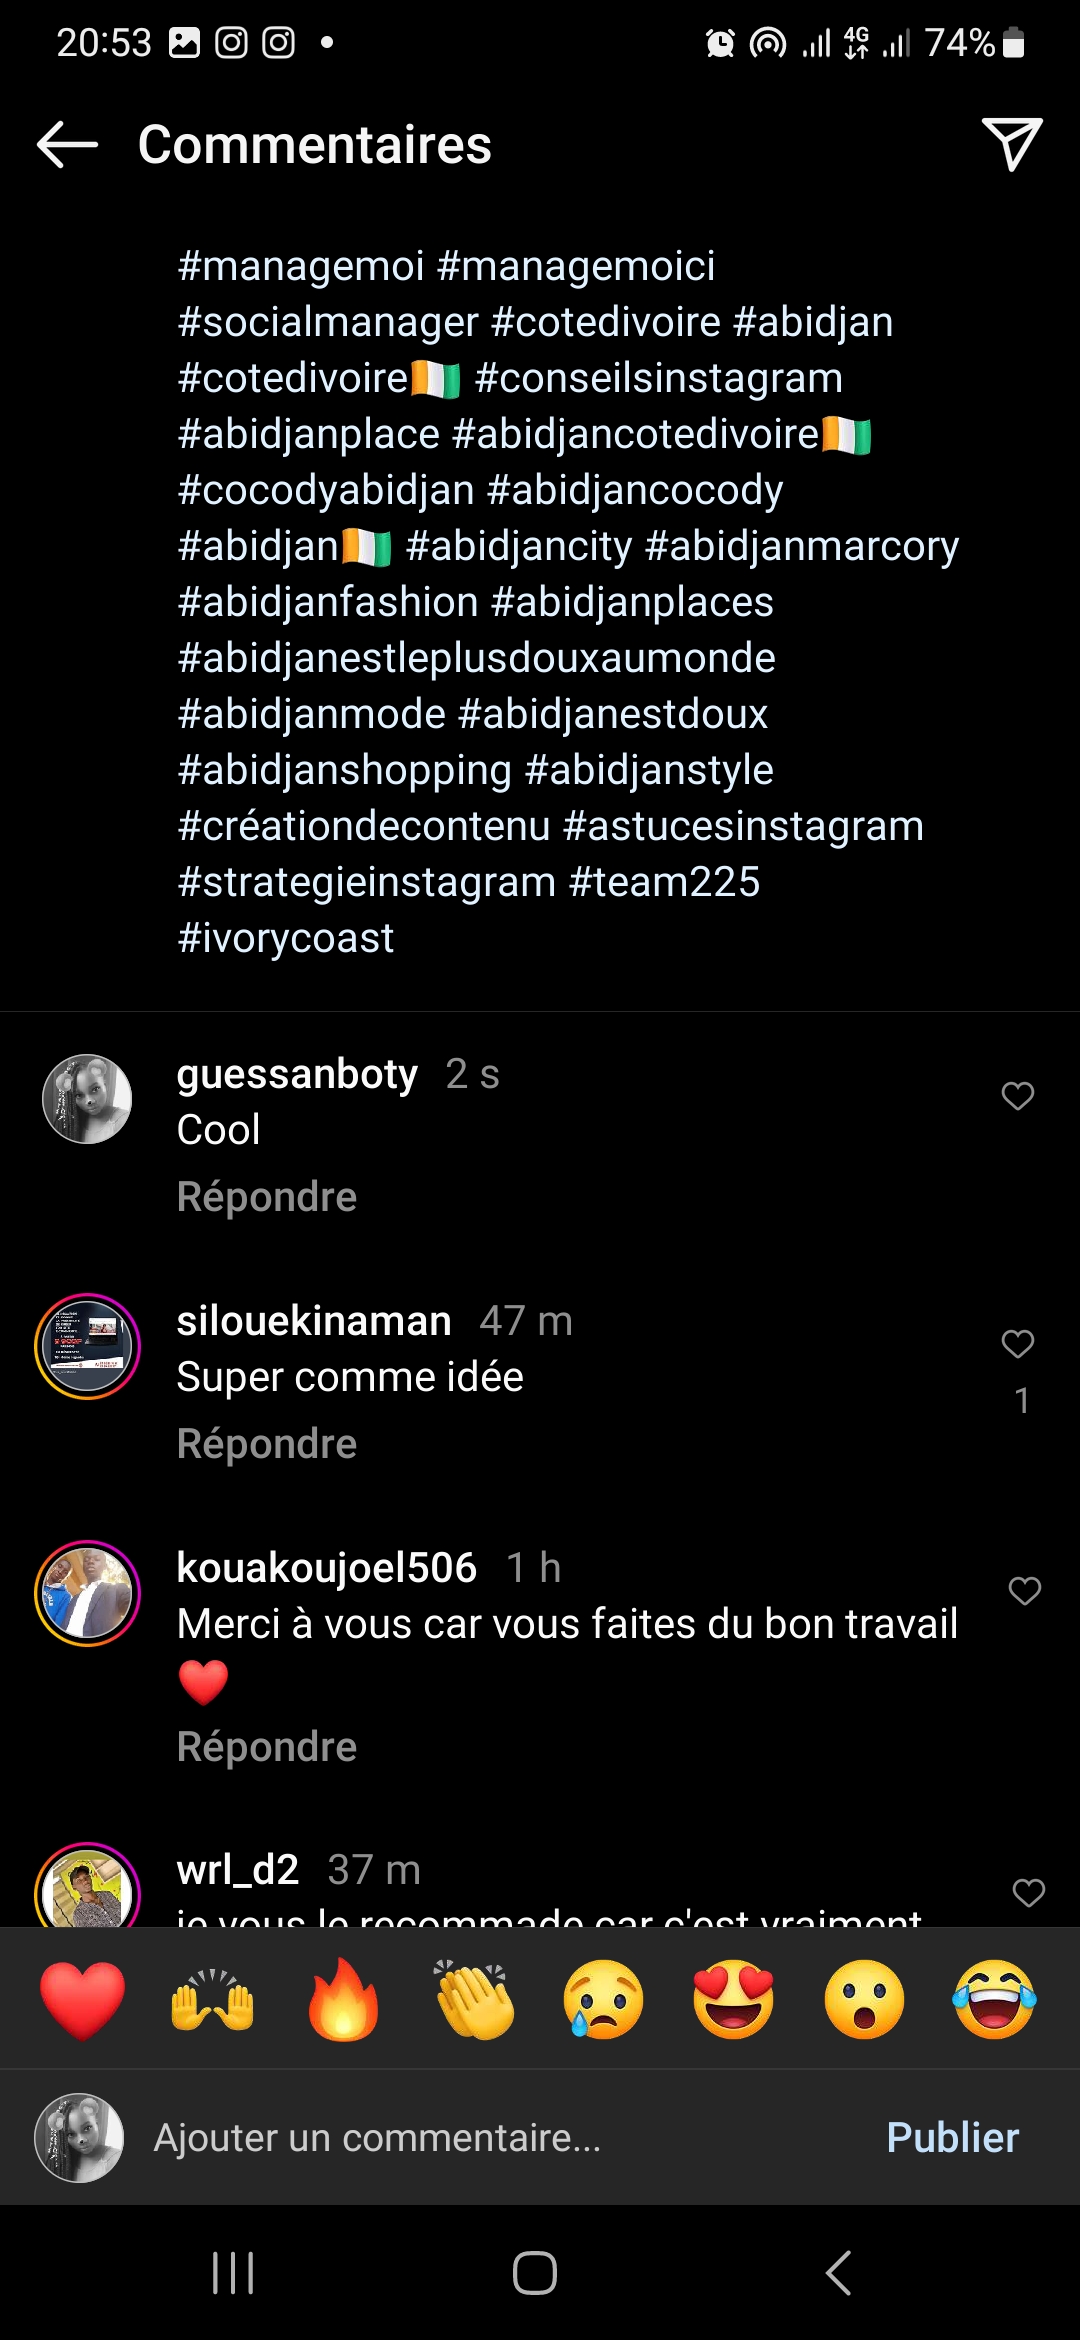Image resolution: width=1080 pixels, height=2340 pixels.
Task: Open the share paper plane icon
Action: click(x=1011, y=145)
